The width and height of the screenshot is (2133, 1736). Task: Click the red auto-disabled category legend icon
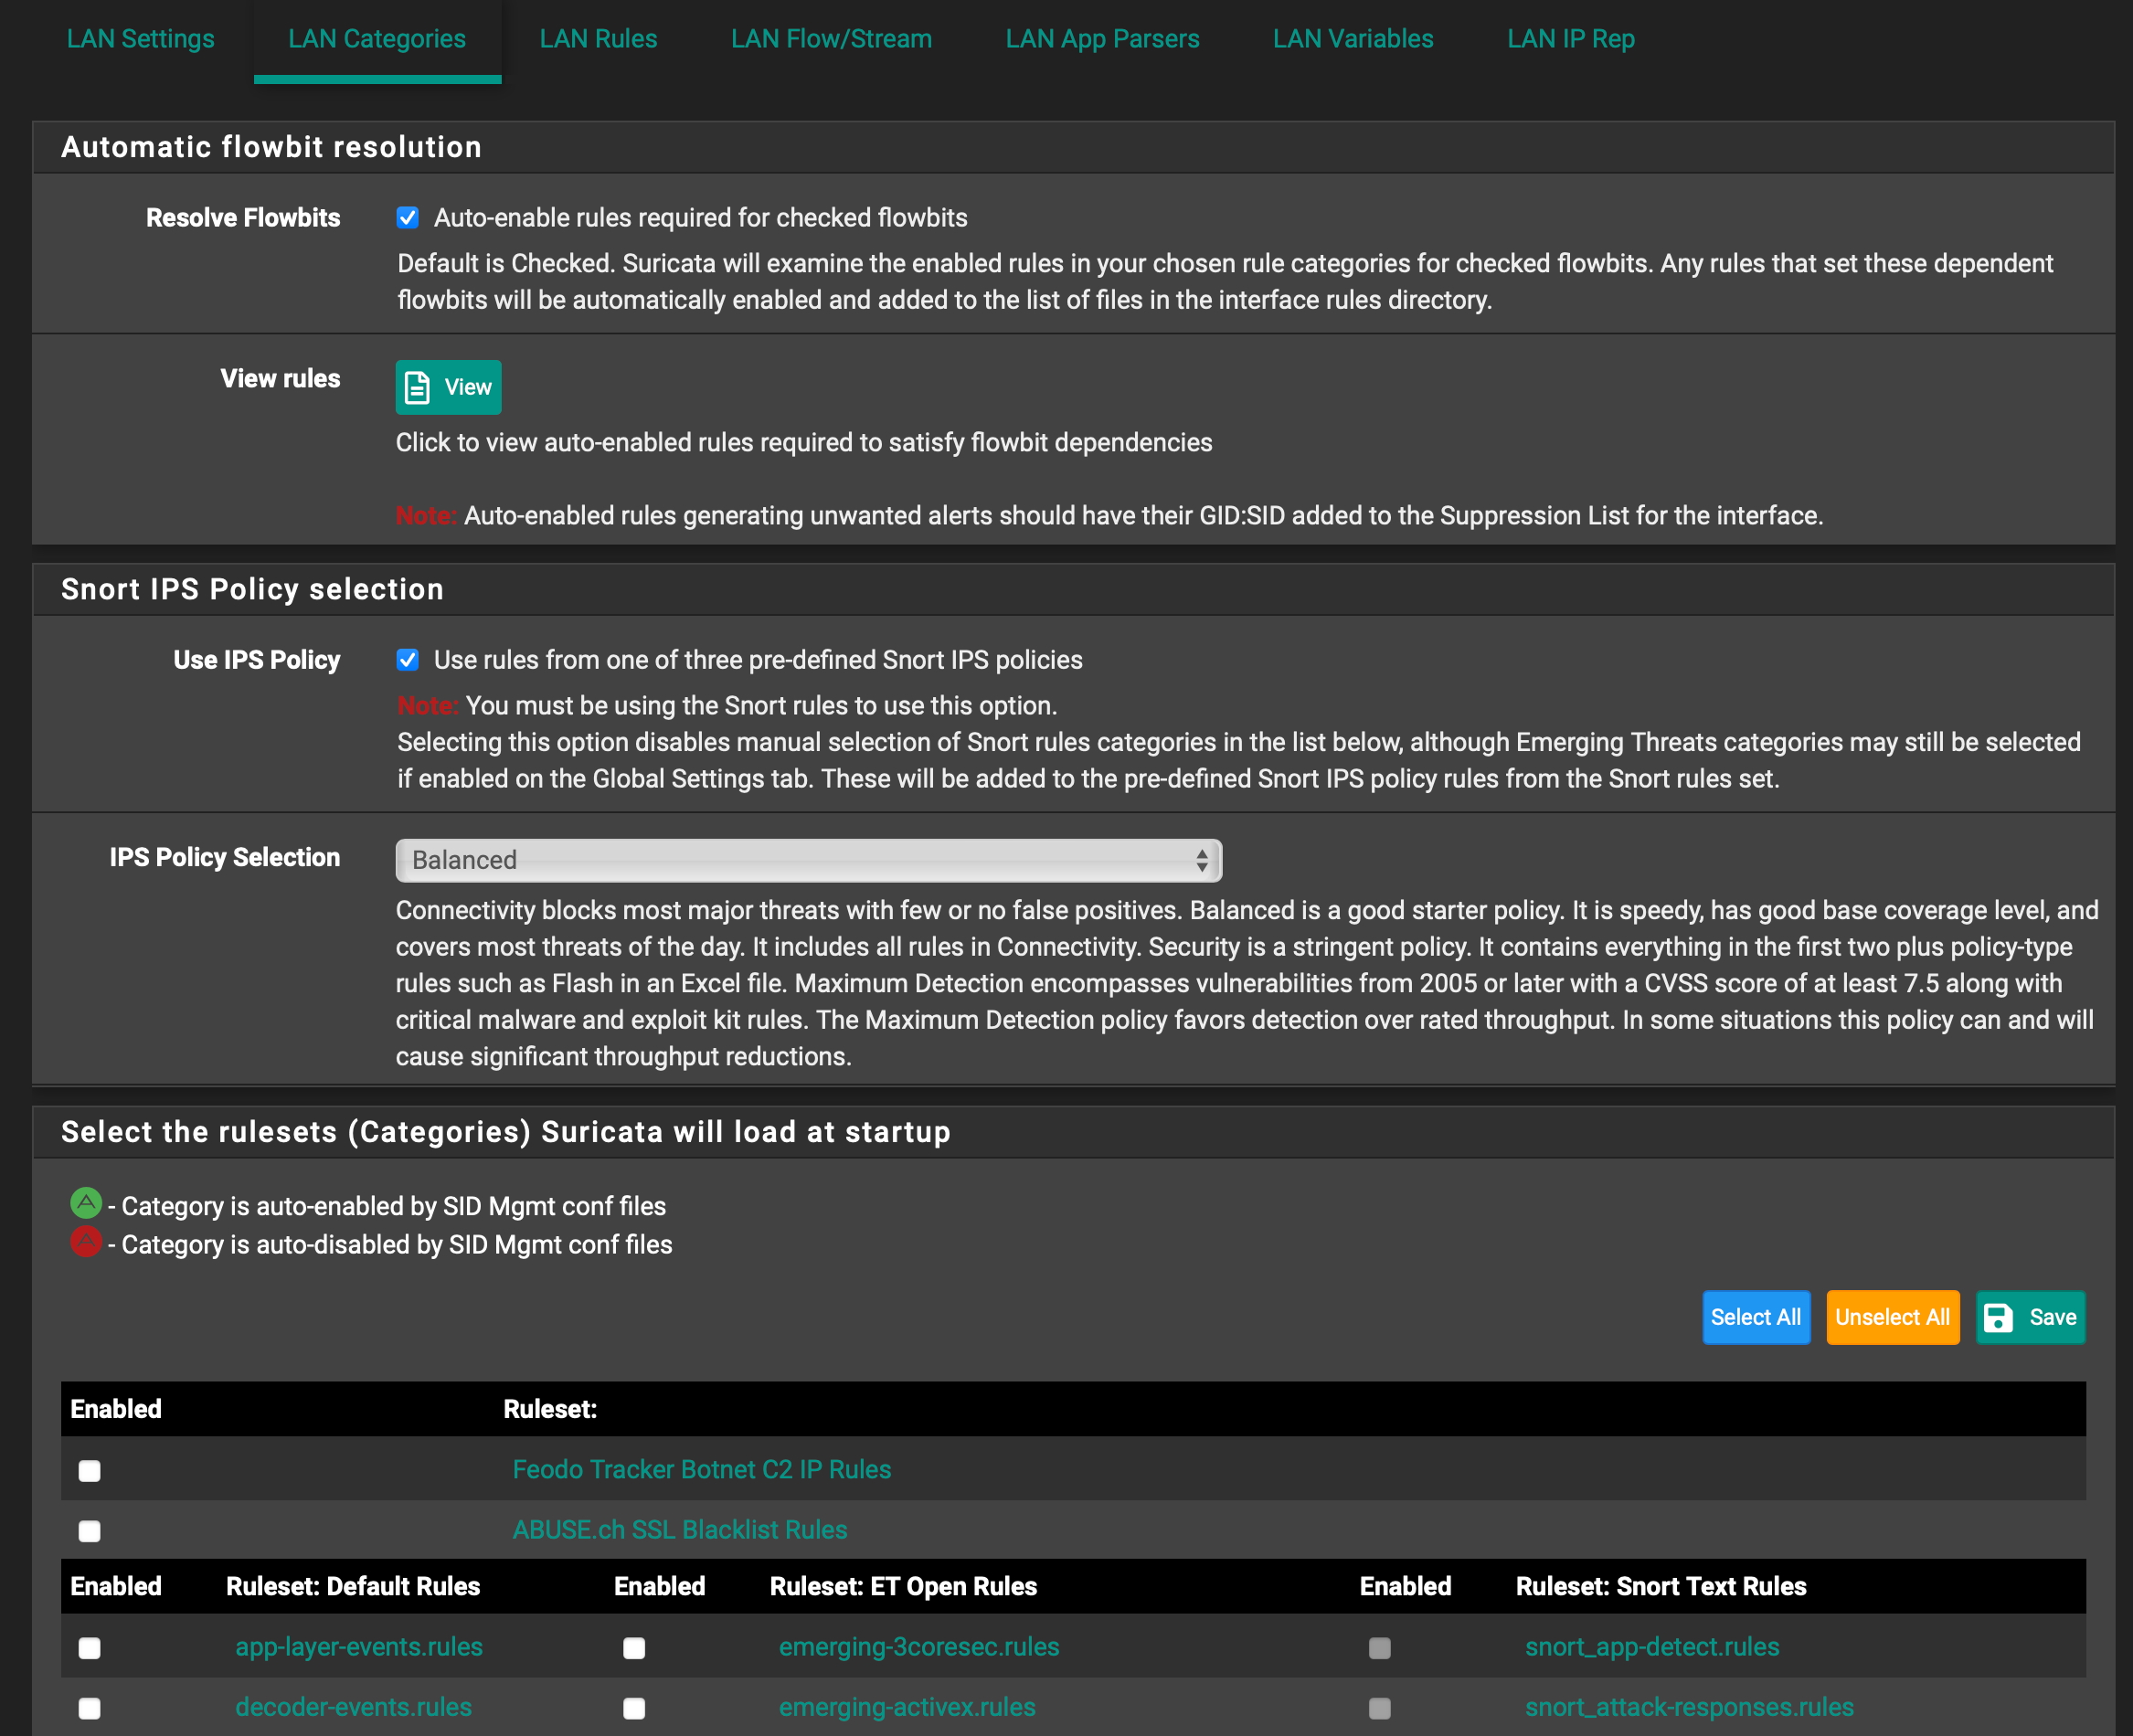86,1241
